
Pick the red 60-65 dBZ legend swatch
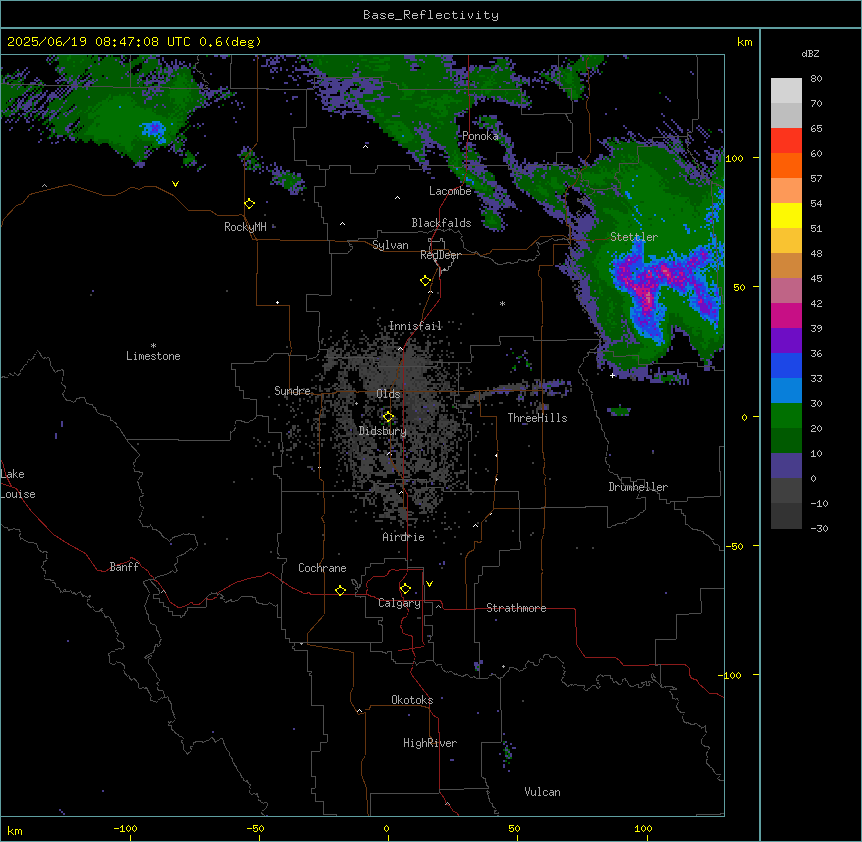[786, 141]
